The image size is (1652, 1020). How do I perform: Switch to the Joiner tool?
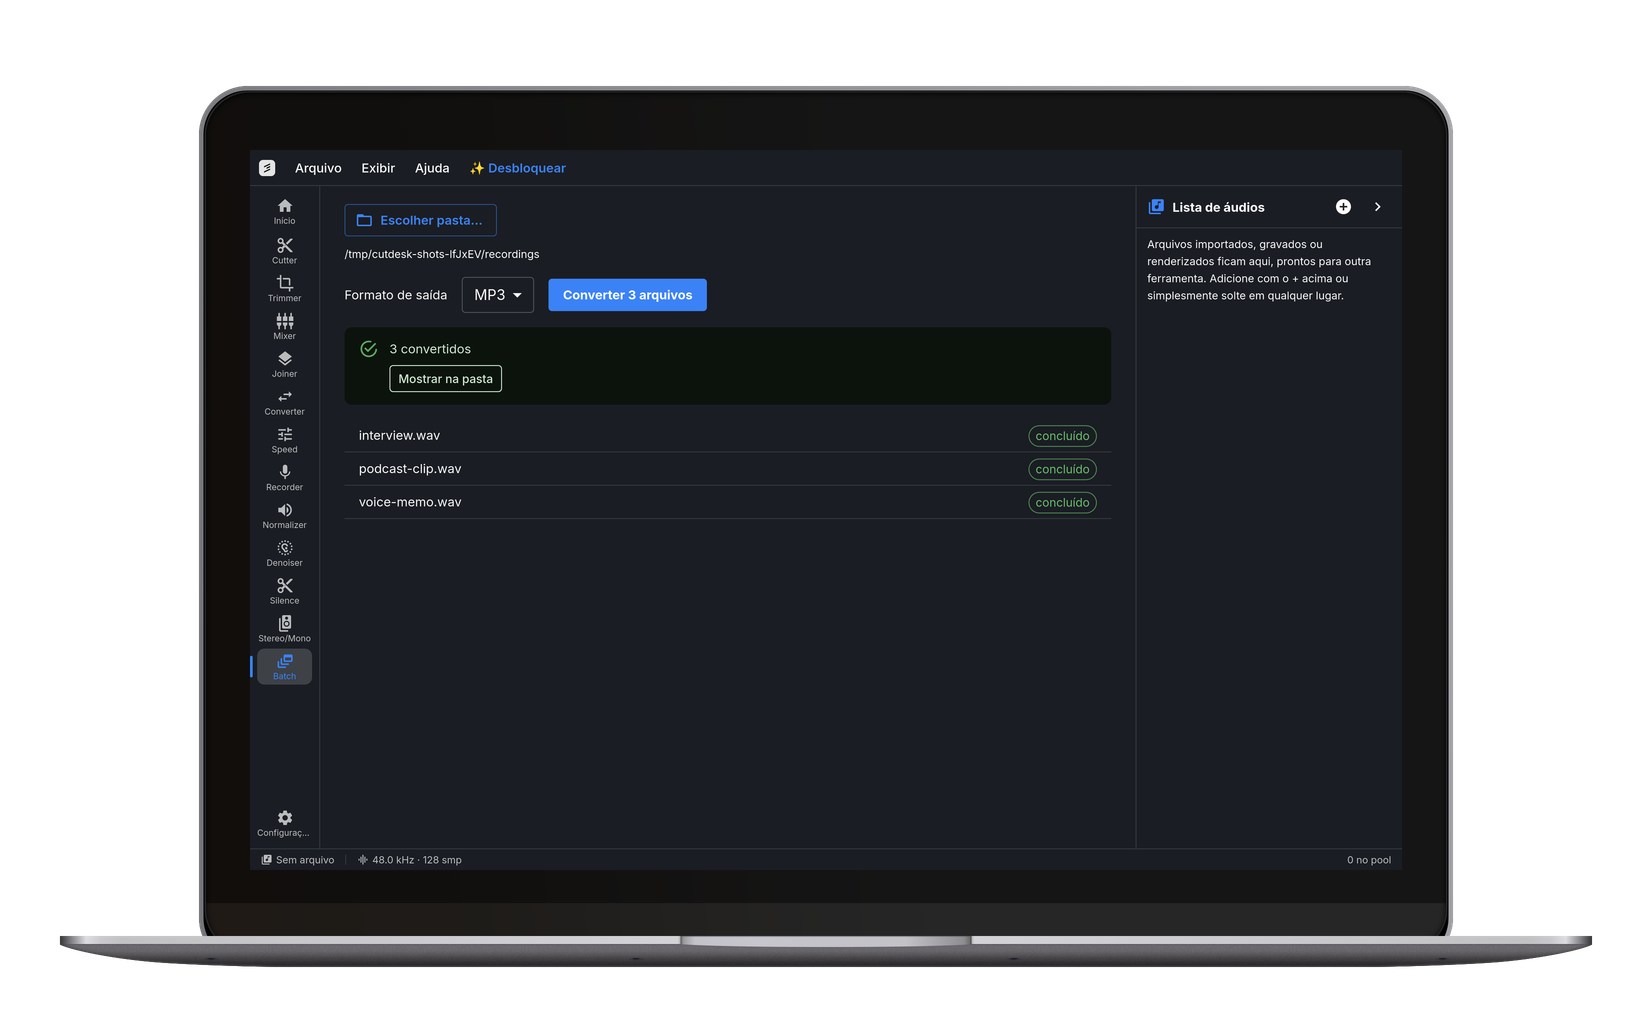pyautogui.click(x=284, y=365)
